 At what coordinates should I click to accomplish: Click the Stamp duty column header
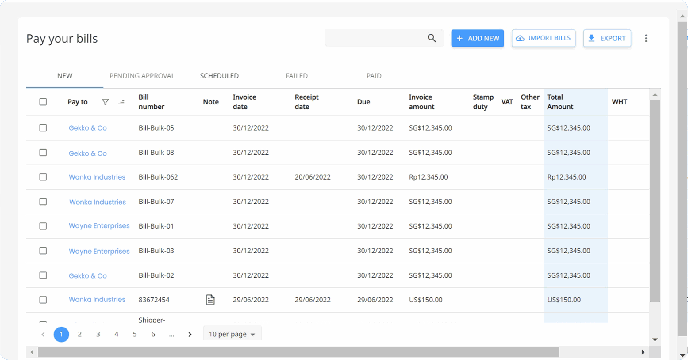(x=483, y=102)
